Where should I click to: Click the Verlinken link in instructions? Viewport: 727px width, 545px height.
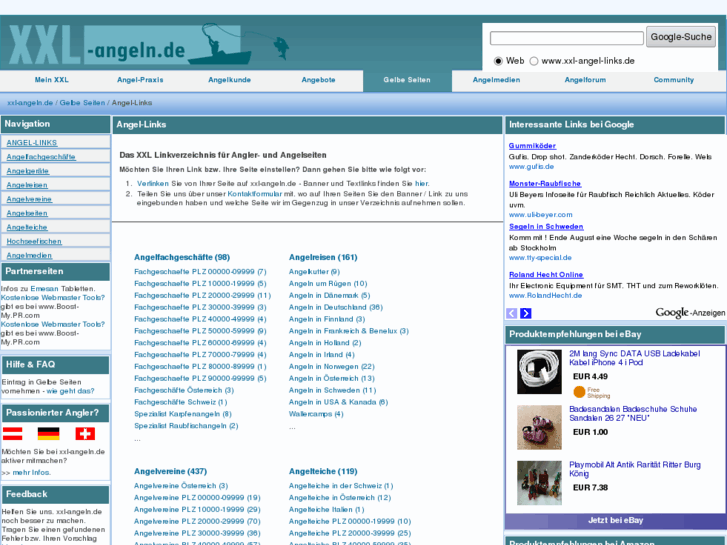[153, 184]
